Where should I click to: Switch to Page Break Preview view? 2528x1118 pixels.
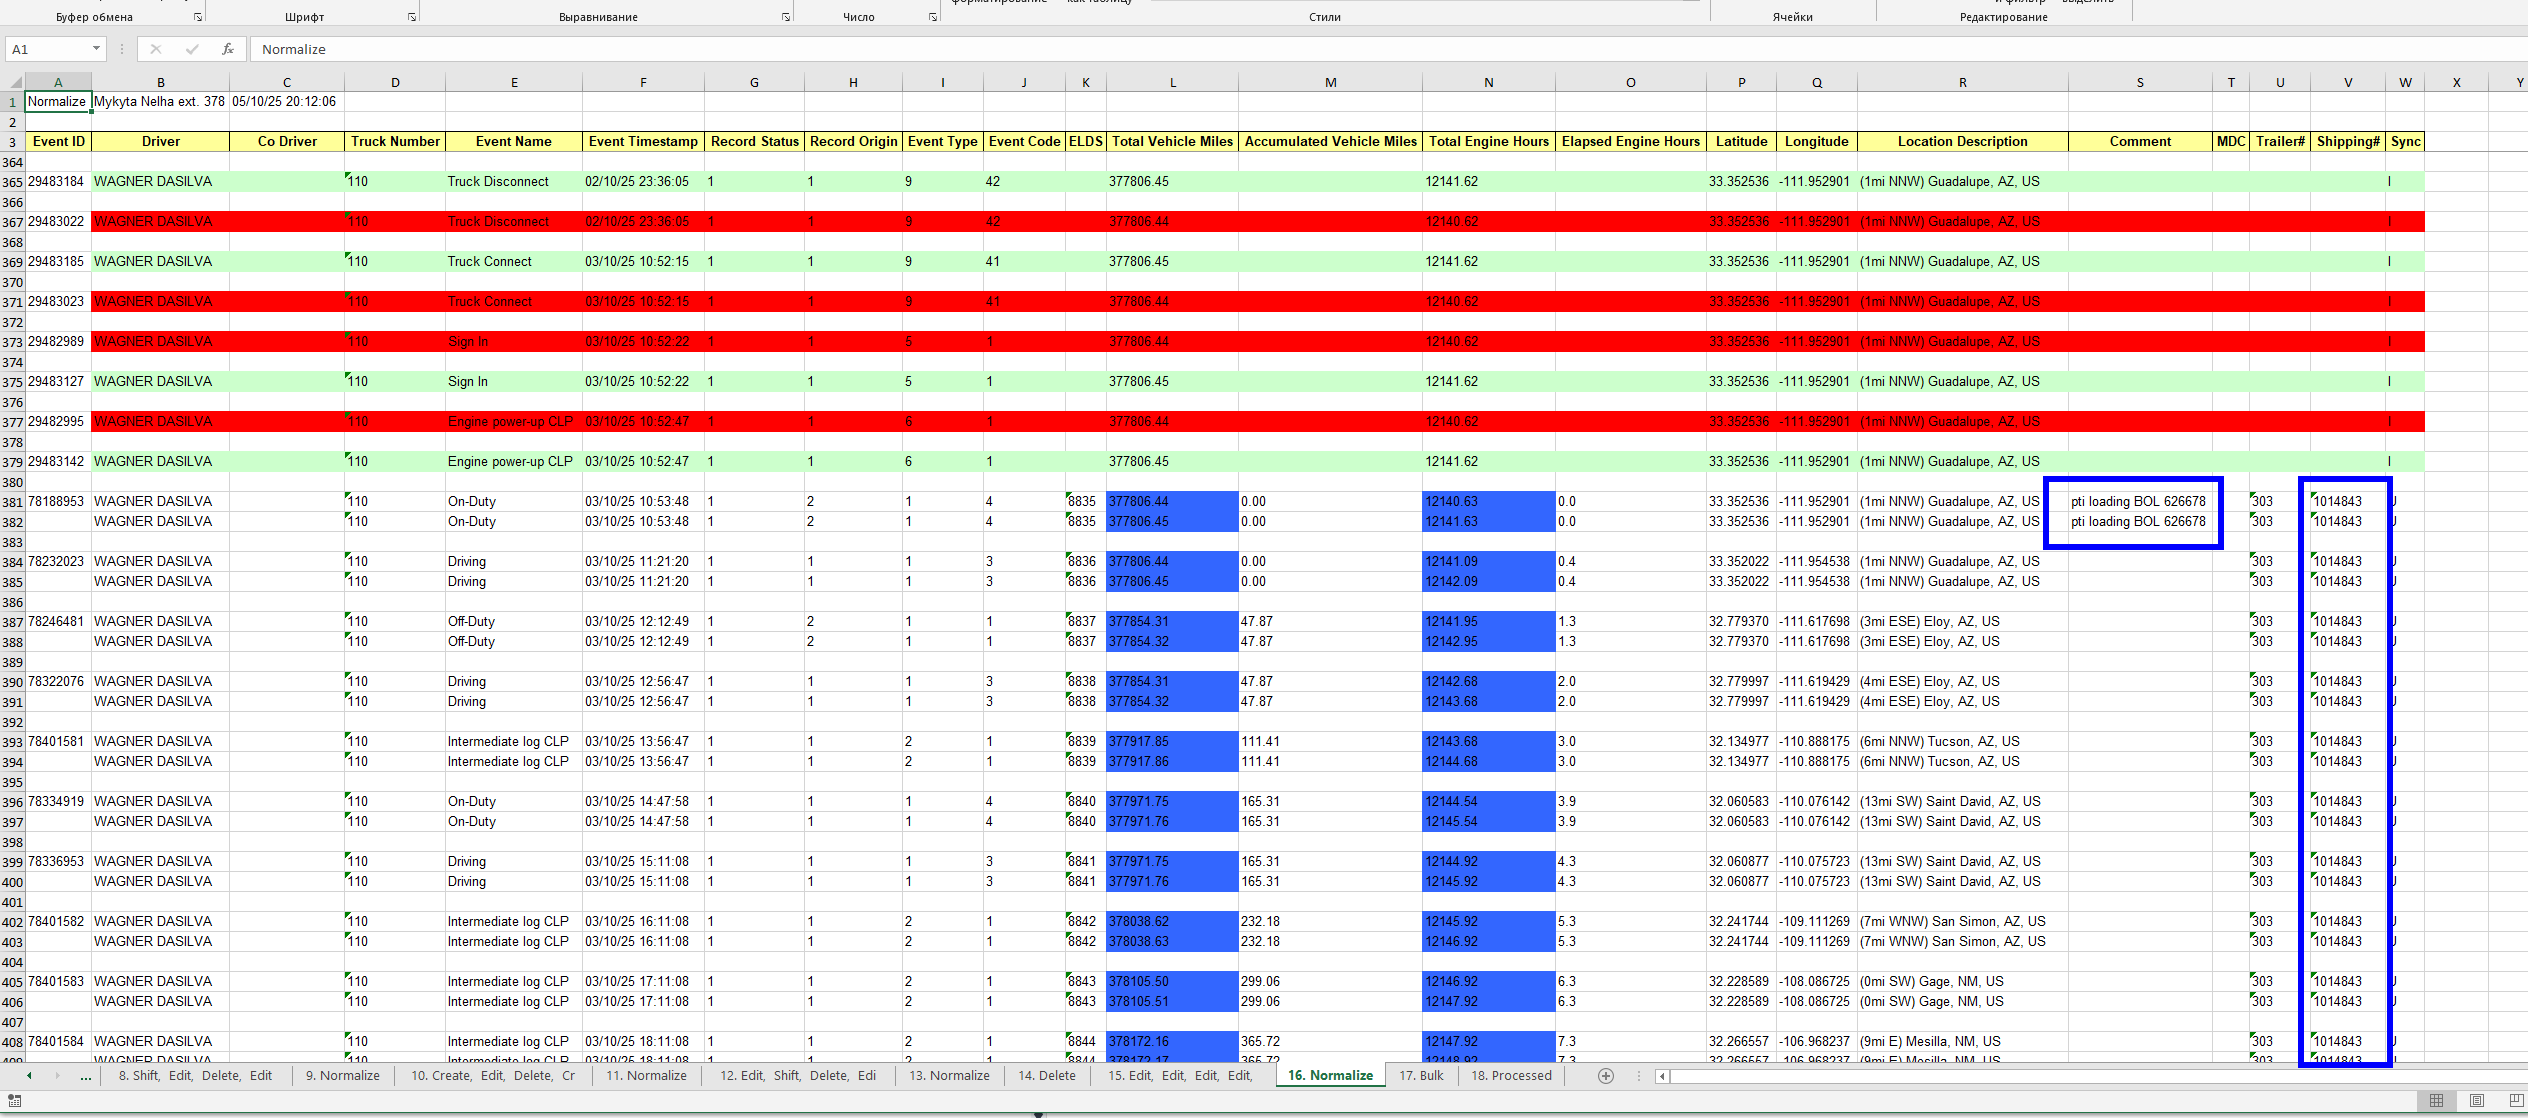[x=2515, y=1100]
